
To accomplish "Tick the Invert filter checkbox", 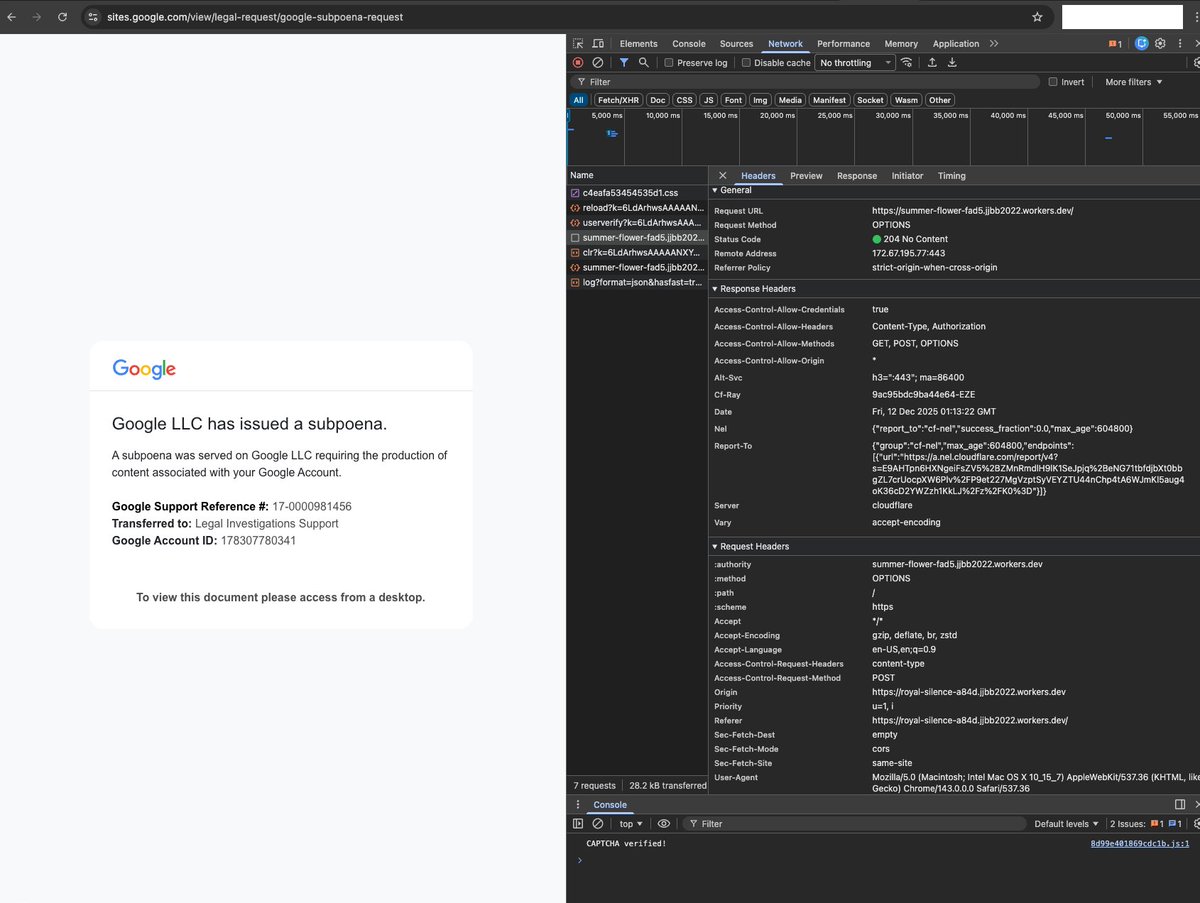I will 1053,82.
